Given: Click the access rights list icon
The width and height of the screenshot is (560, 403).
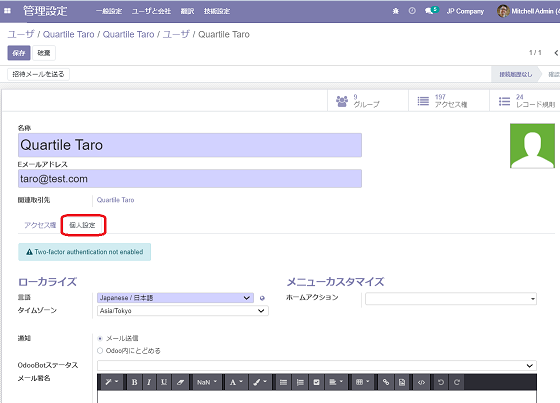Looking at the screenshot, I should tap(423, 101).
